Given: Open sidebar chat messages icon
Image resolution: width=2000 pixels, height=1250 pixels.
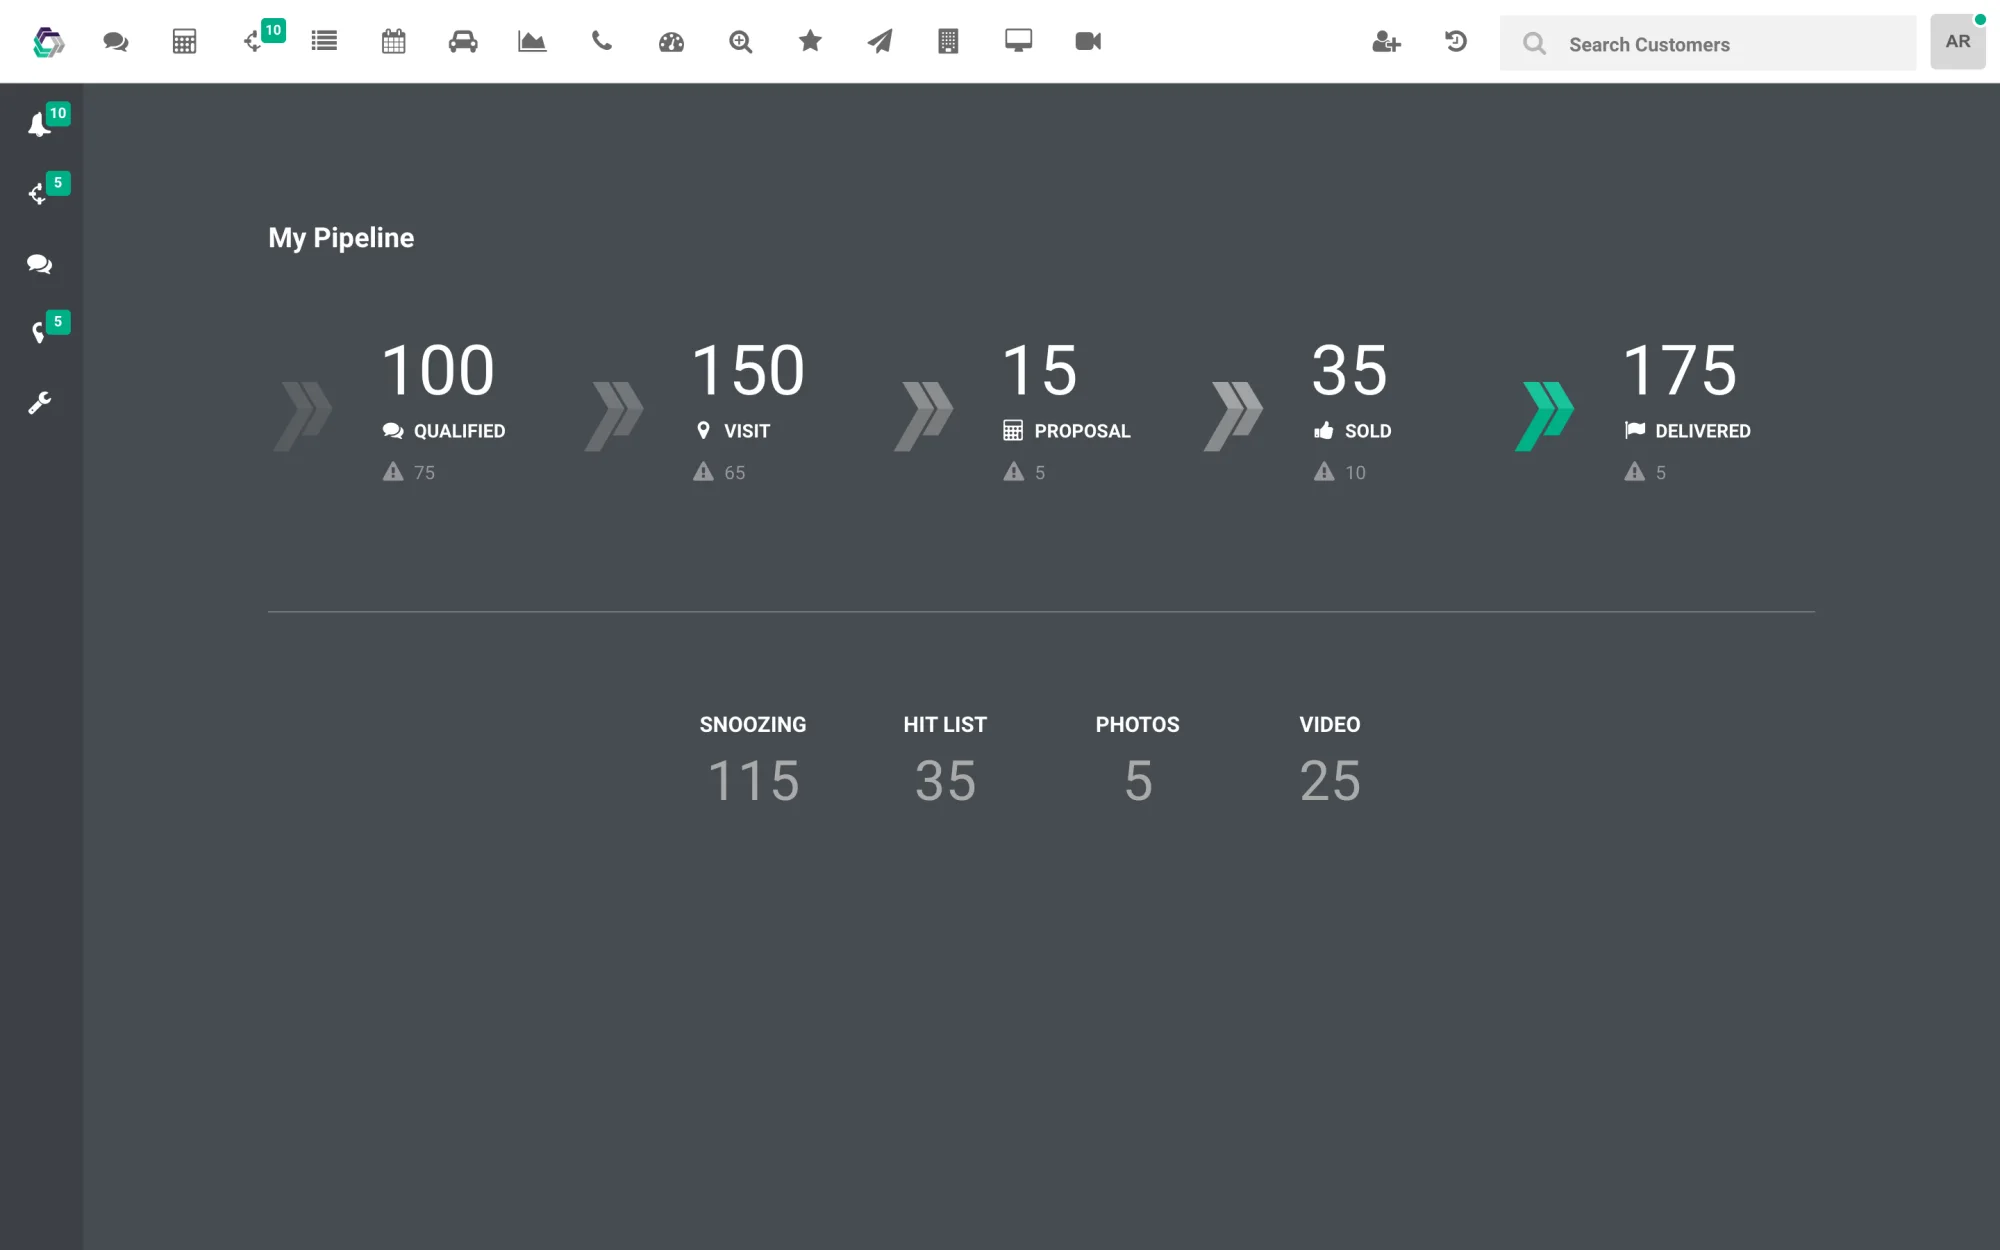Looking at the screenshot, I should [39, 264].
